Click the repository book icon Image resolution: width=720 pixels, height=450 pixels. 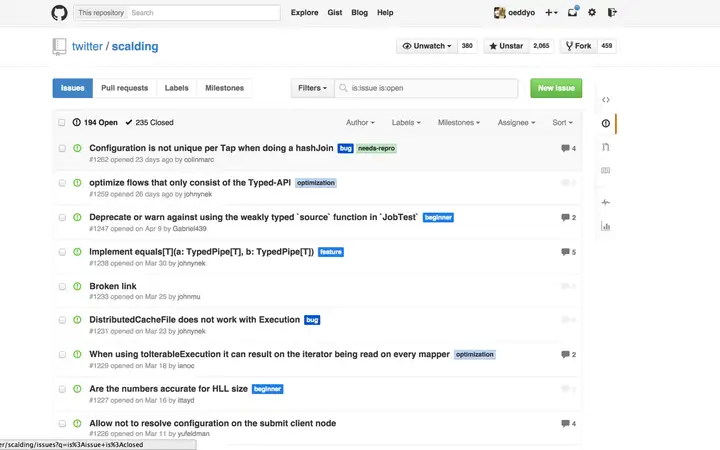(59, 46)
